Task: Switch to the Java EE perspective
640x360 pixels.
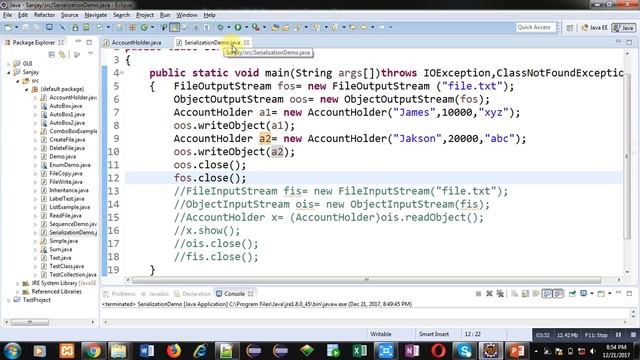Action: click(594, 27)
